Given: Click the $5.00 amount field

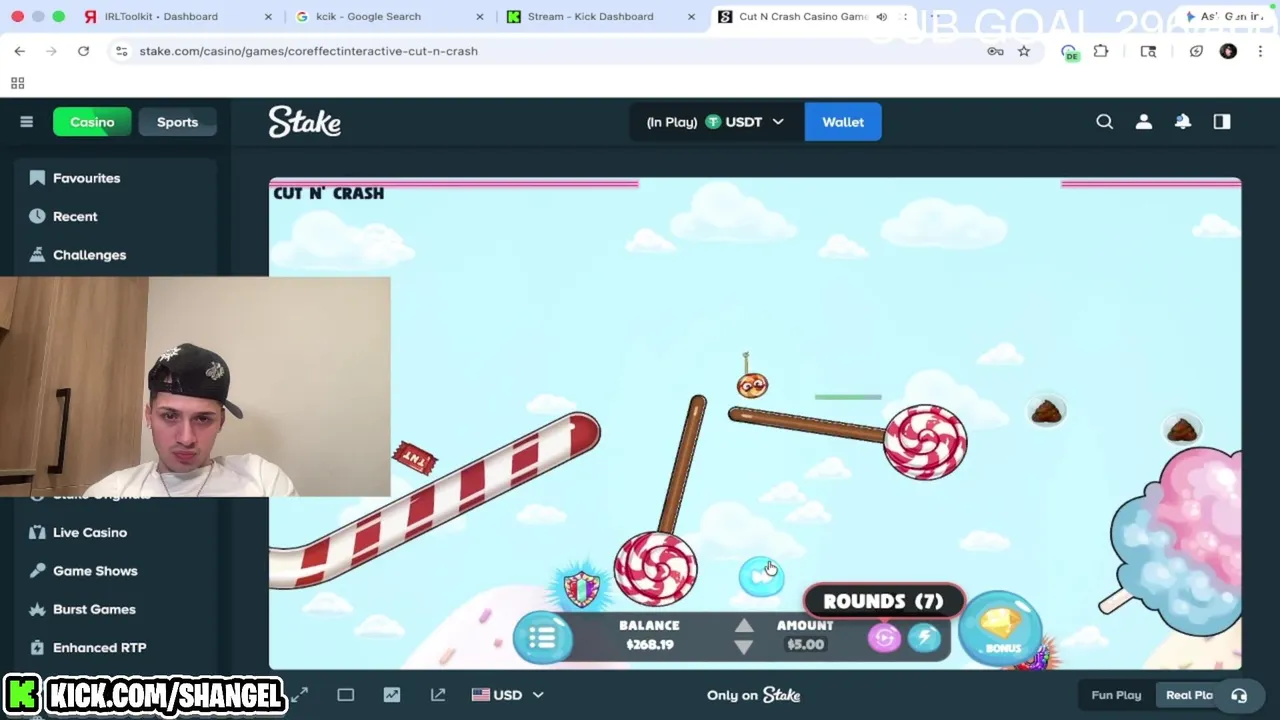Looking at the screenshot, I should pos(805,645).
